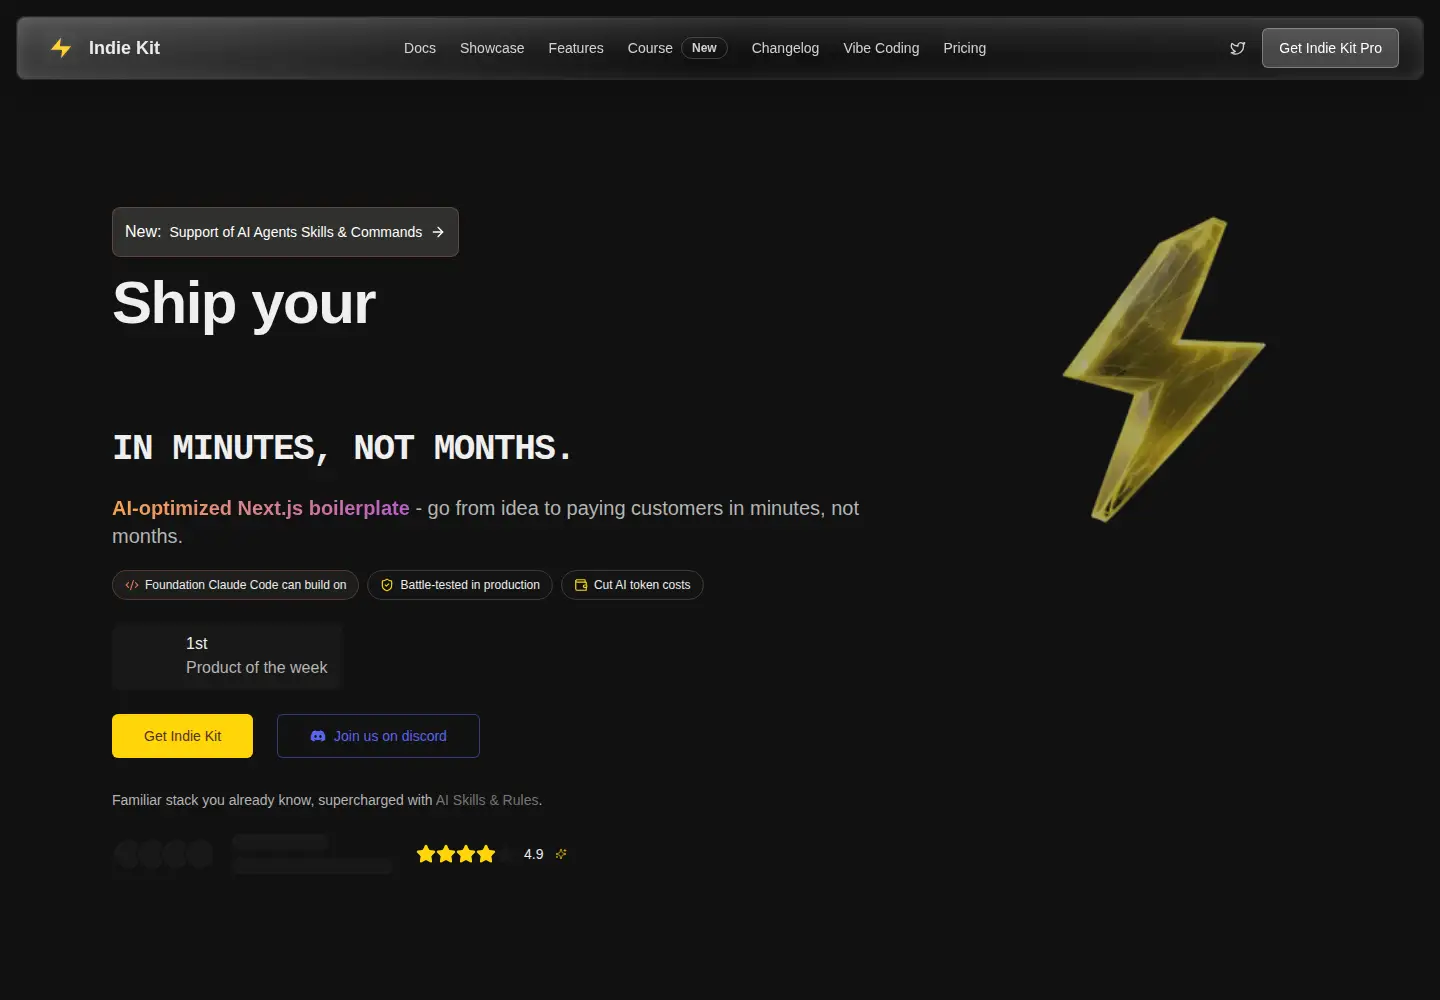Screen dimensions: 1440x1000
Task: Click the New badge next to Course
Action: (x=704, y=48)
